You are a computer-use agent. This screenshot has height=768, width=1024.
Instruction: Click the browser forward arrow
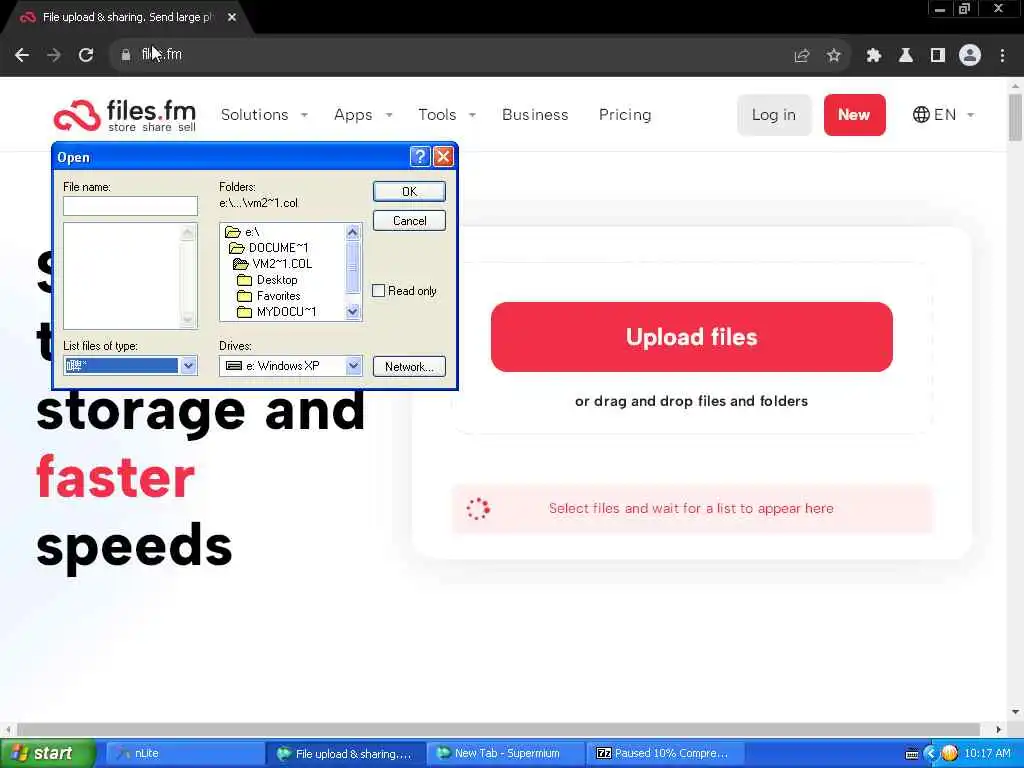pos(54,55)
